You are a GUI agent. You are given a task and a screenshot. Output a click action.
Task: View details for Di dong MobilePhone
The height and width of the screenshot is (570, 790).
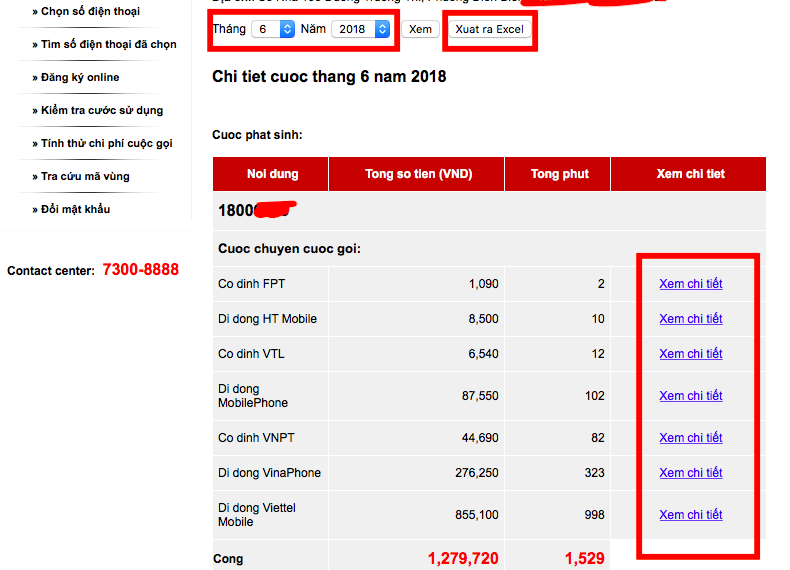[x=691, y=396]
